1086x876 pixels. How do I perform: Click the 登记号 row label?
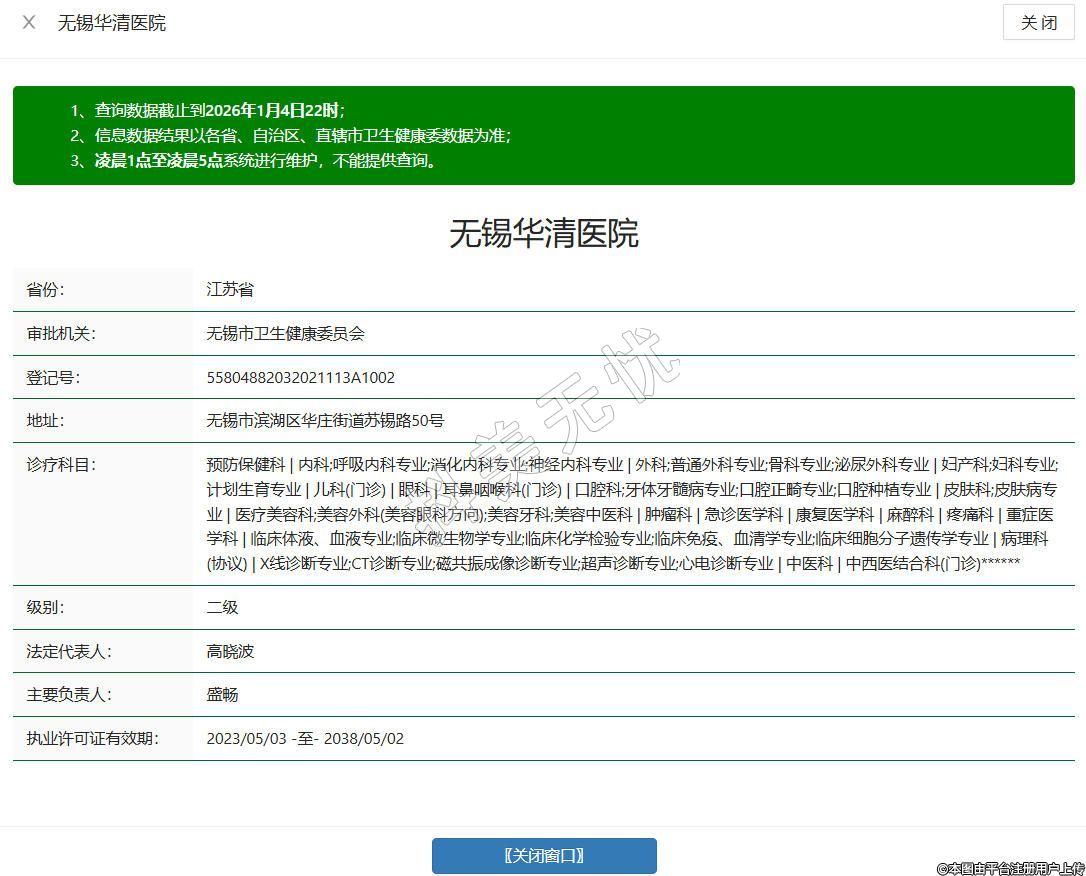52,378
